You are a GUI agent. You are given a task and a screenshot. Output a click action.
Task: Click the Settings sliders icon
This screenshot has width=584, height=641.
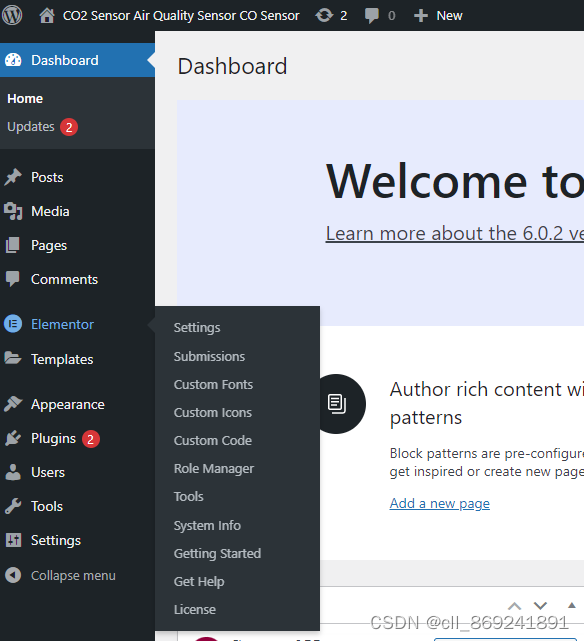click(x=13, y=540)
